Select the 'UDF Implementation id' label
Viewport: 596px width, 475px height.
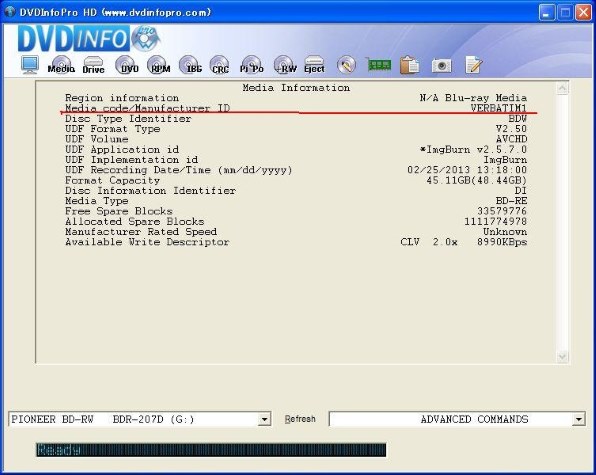[132, 160]
